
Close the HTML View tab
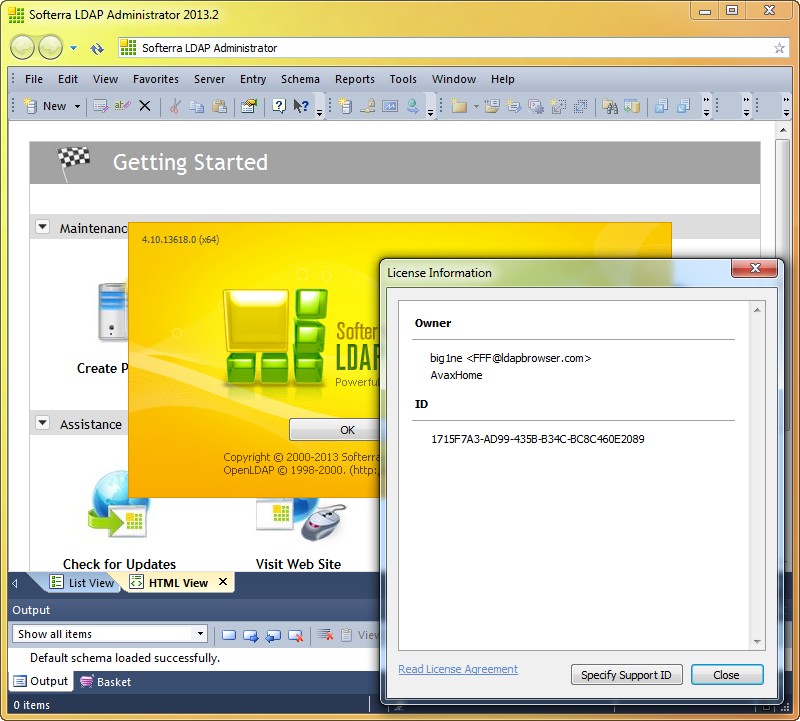[x=223, y=582]
